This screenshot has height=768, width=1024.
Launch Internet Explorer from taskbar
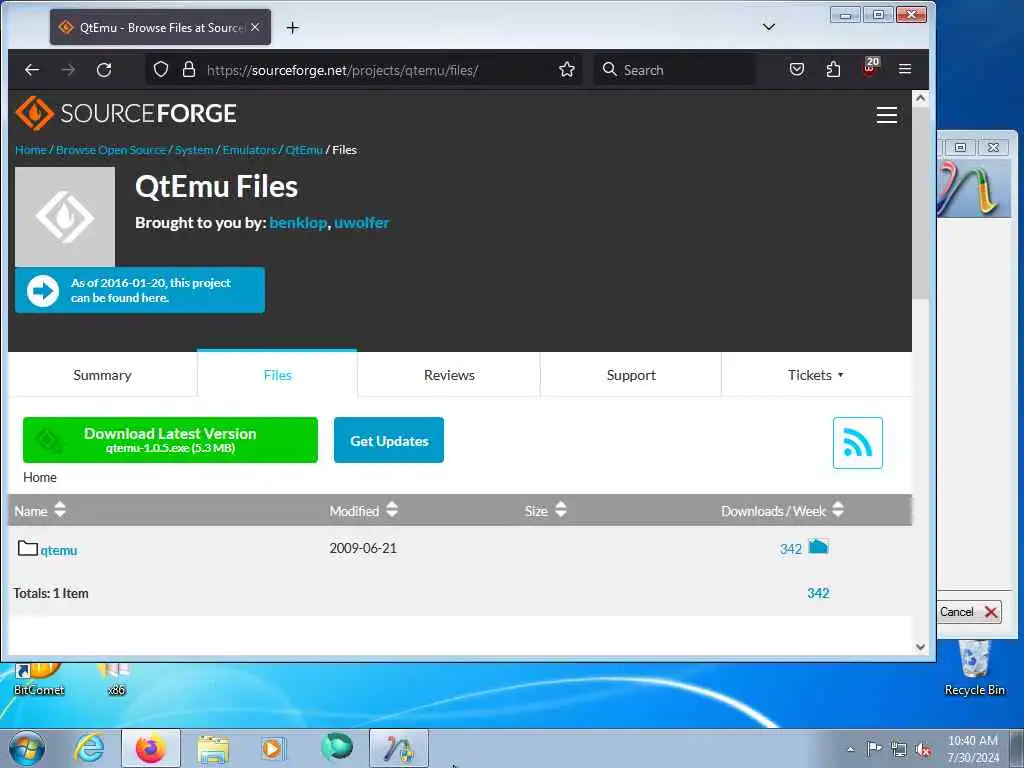89,748
